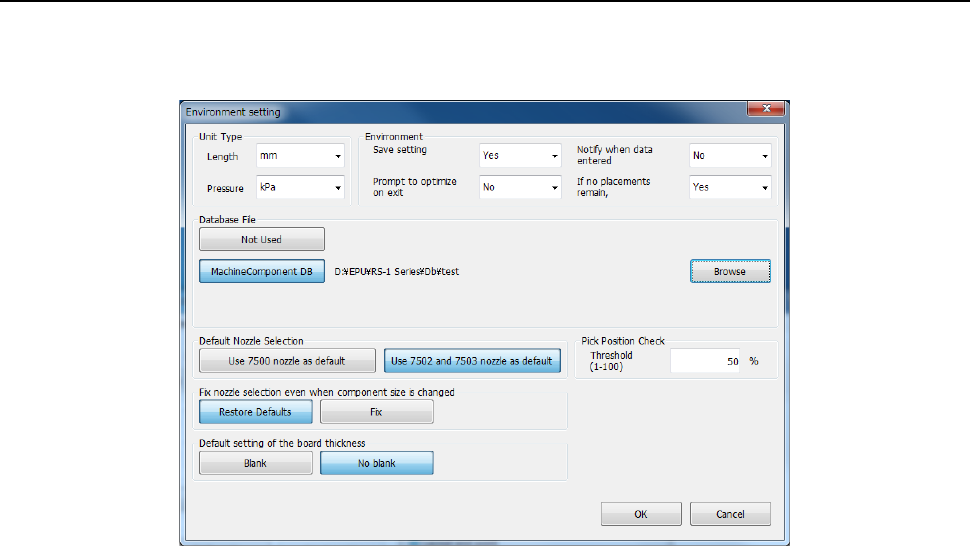Image resolution: width=970 pixels, height=546 pixels.
Task: Click into the Threshold percentage field
Action: click(705, 361)
